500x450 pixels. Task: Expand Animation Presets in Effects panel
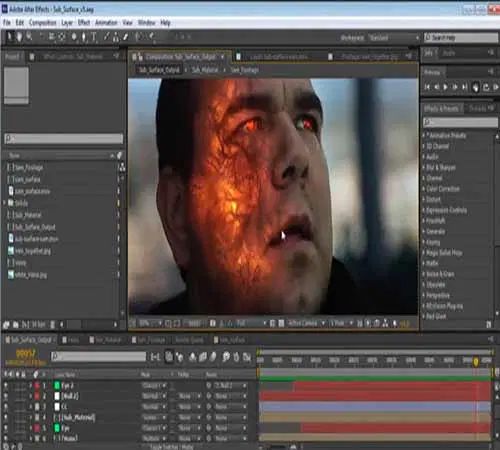coord(425,135)
